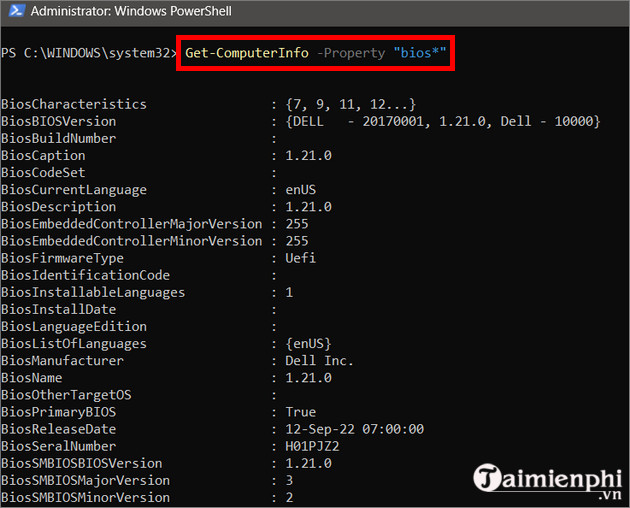Click the PowerShell icon in title bar
This screenshot has height=508, width=630.
[13, 13]
